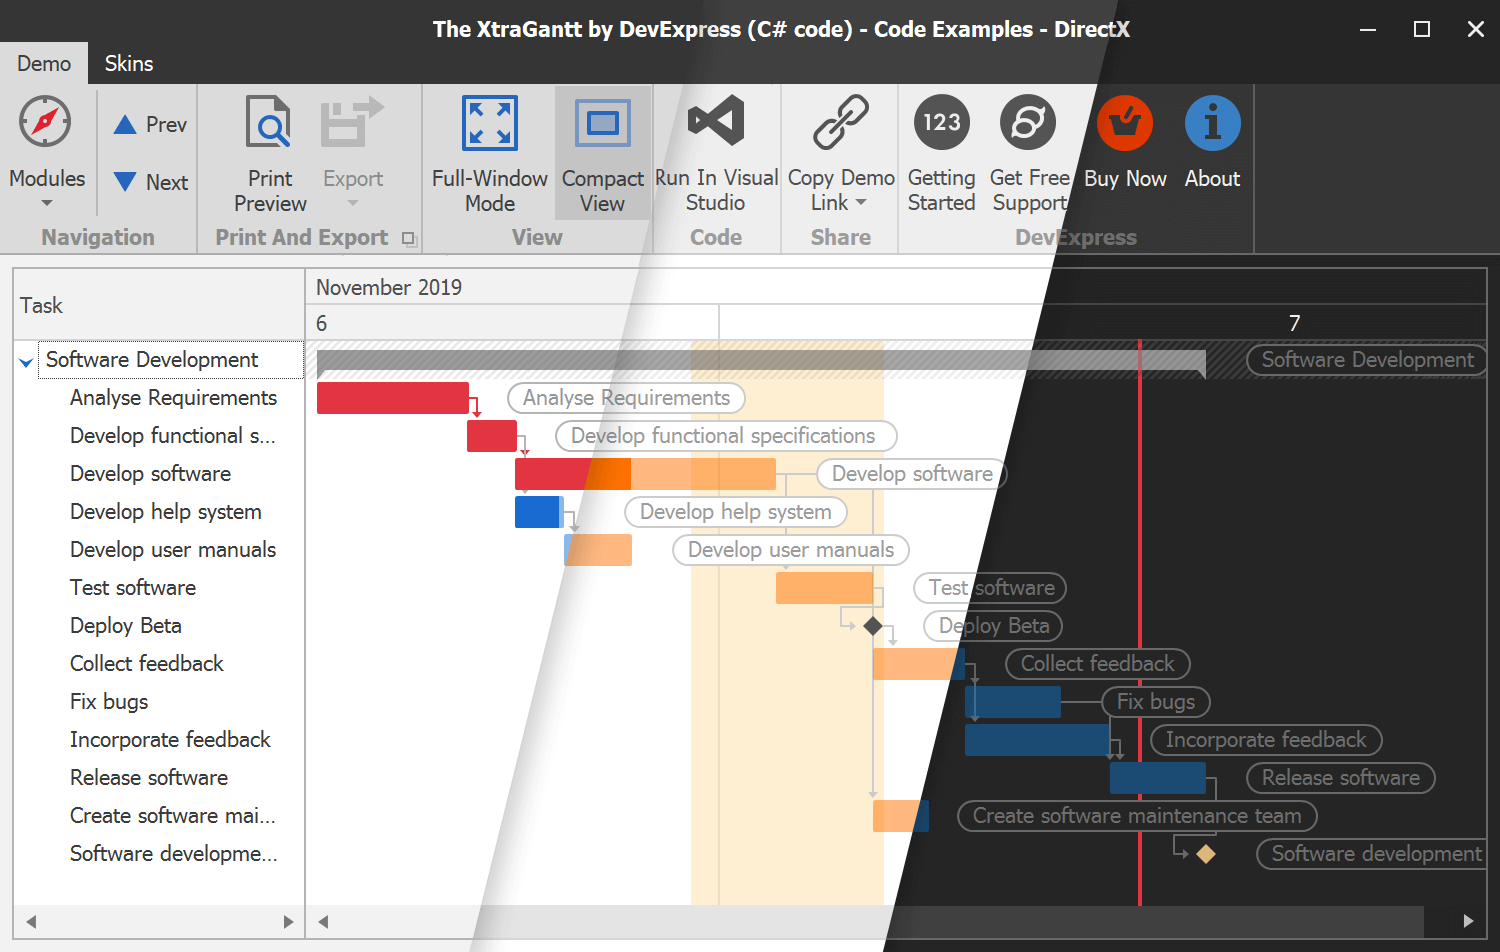The height and width of the screenshot is (952, 1500).
Task: Enable Full-Window Mode
Action: pyautogui.click(x=489, y=122)
